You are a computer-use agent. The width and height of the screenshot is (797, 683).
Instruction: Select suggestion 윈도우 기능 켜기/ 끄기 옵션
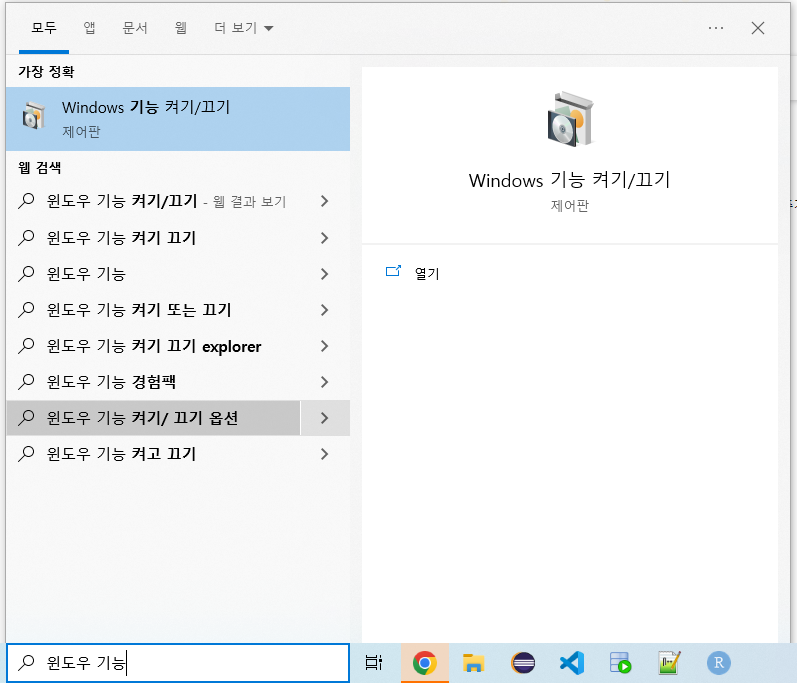pos(154,418)
